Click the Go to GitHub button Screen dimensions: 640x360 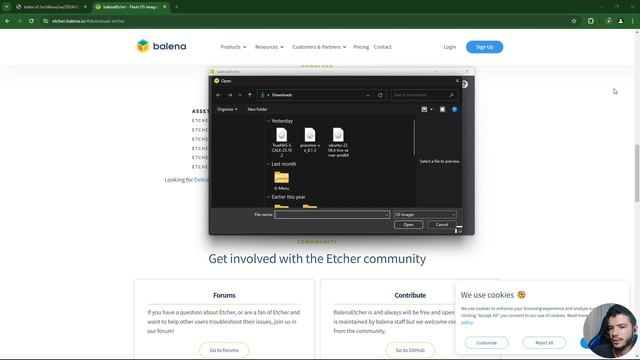410,350
